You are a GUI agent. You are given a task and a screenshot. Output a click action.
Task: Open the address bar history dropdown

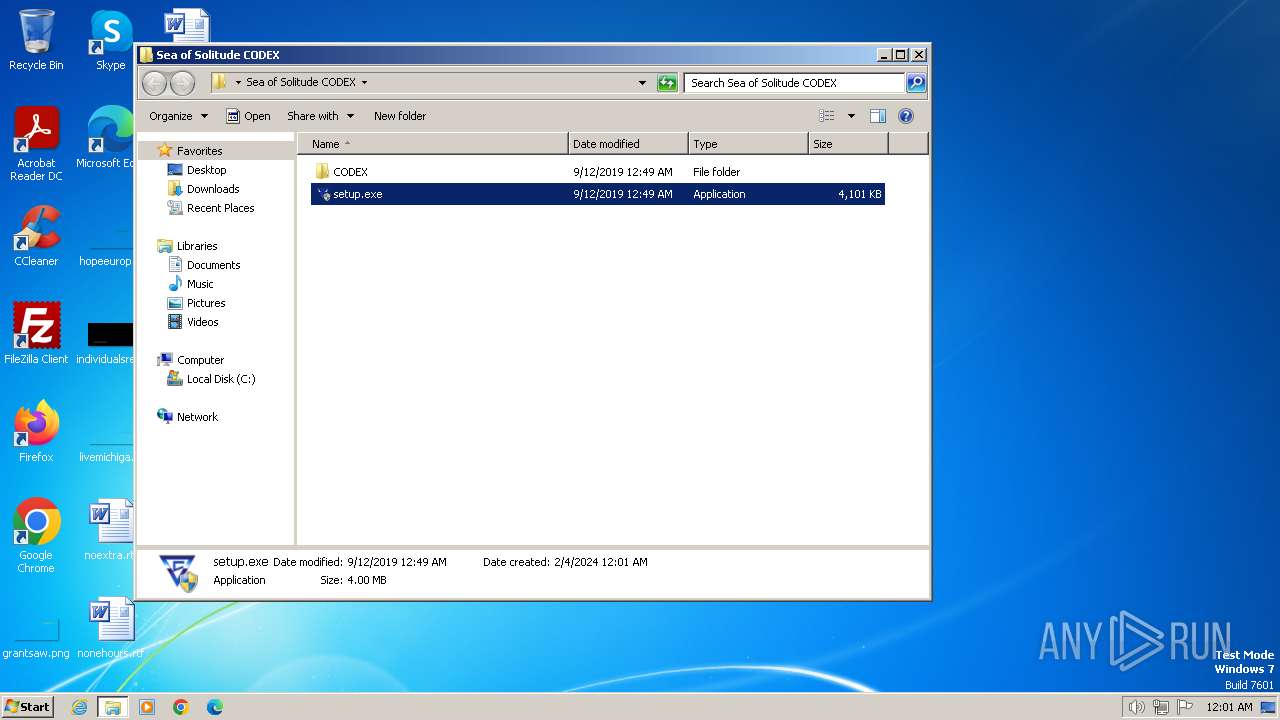(x=642, y=83)
